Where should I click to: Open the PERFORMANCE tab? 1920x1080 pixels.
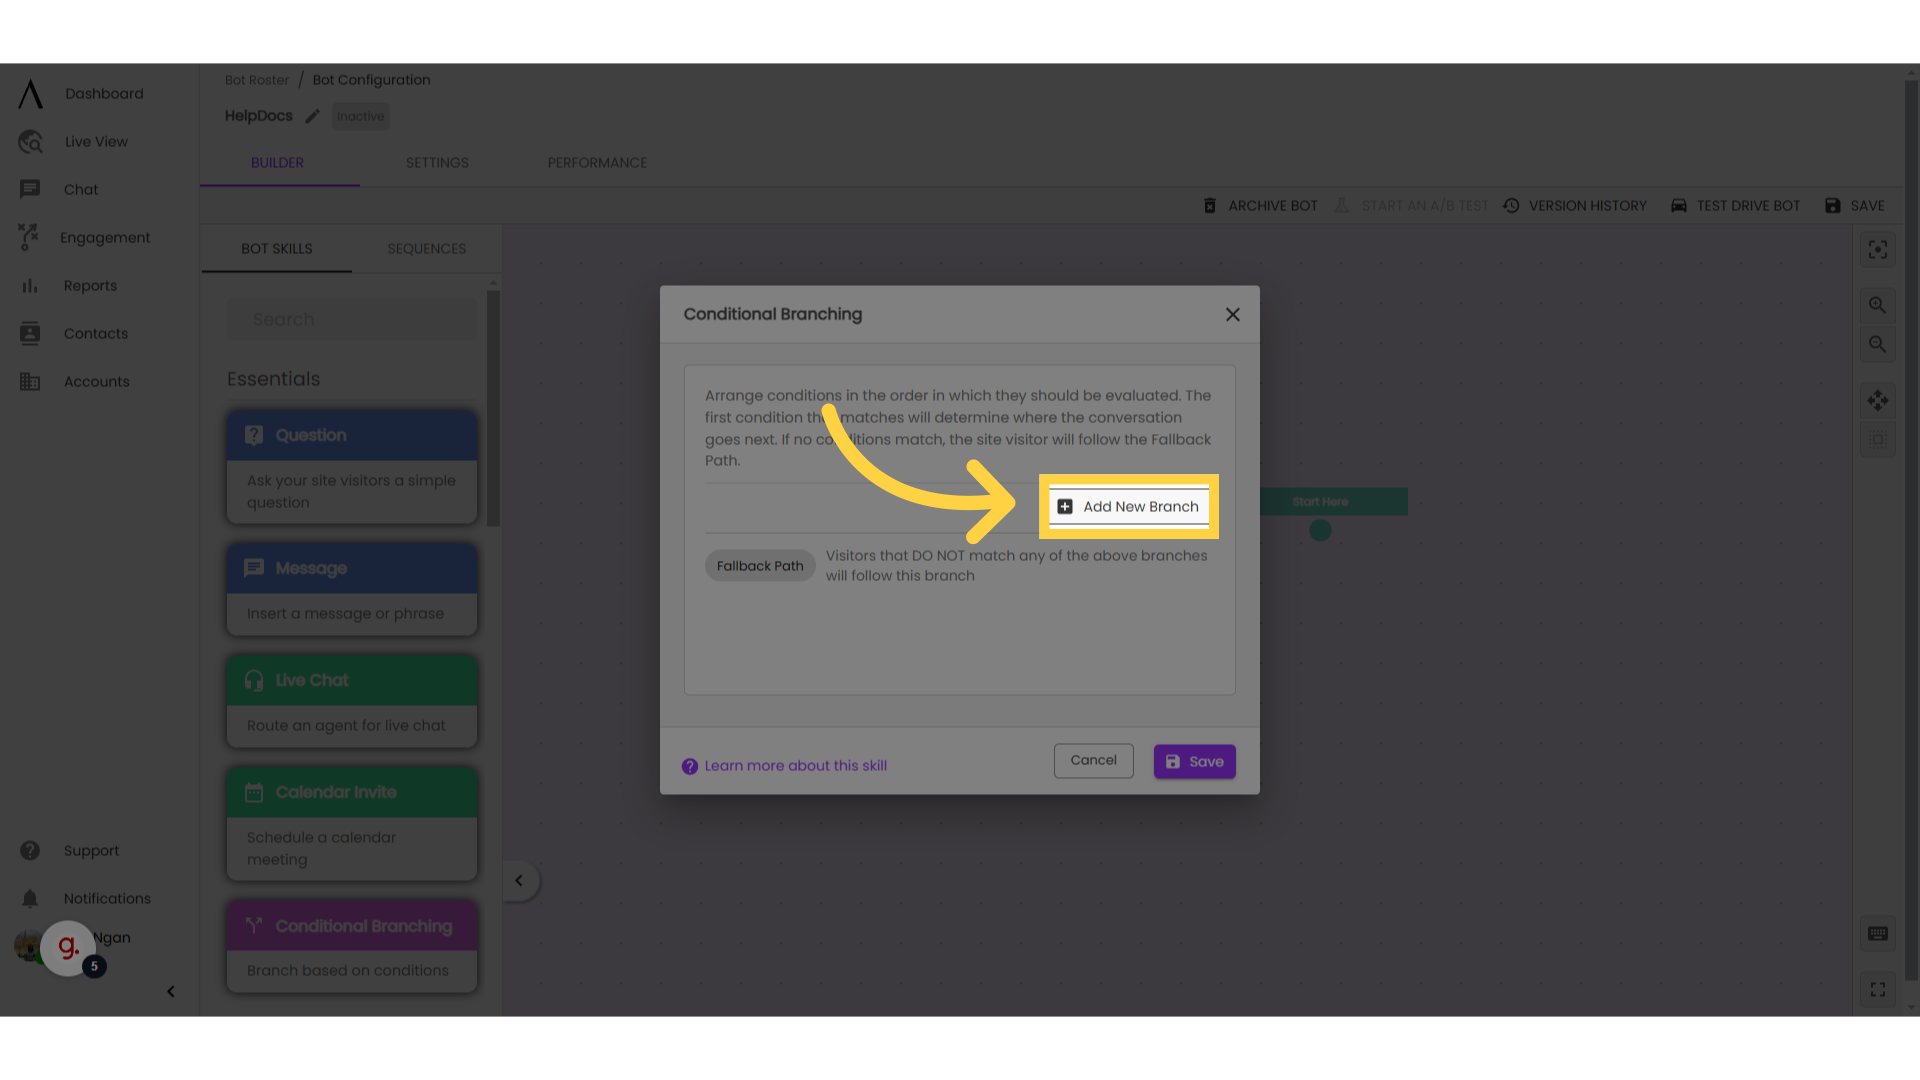[596, 161]
